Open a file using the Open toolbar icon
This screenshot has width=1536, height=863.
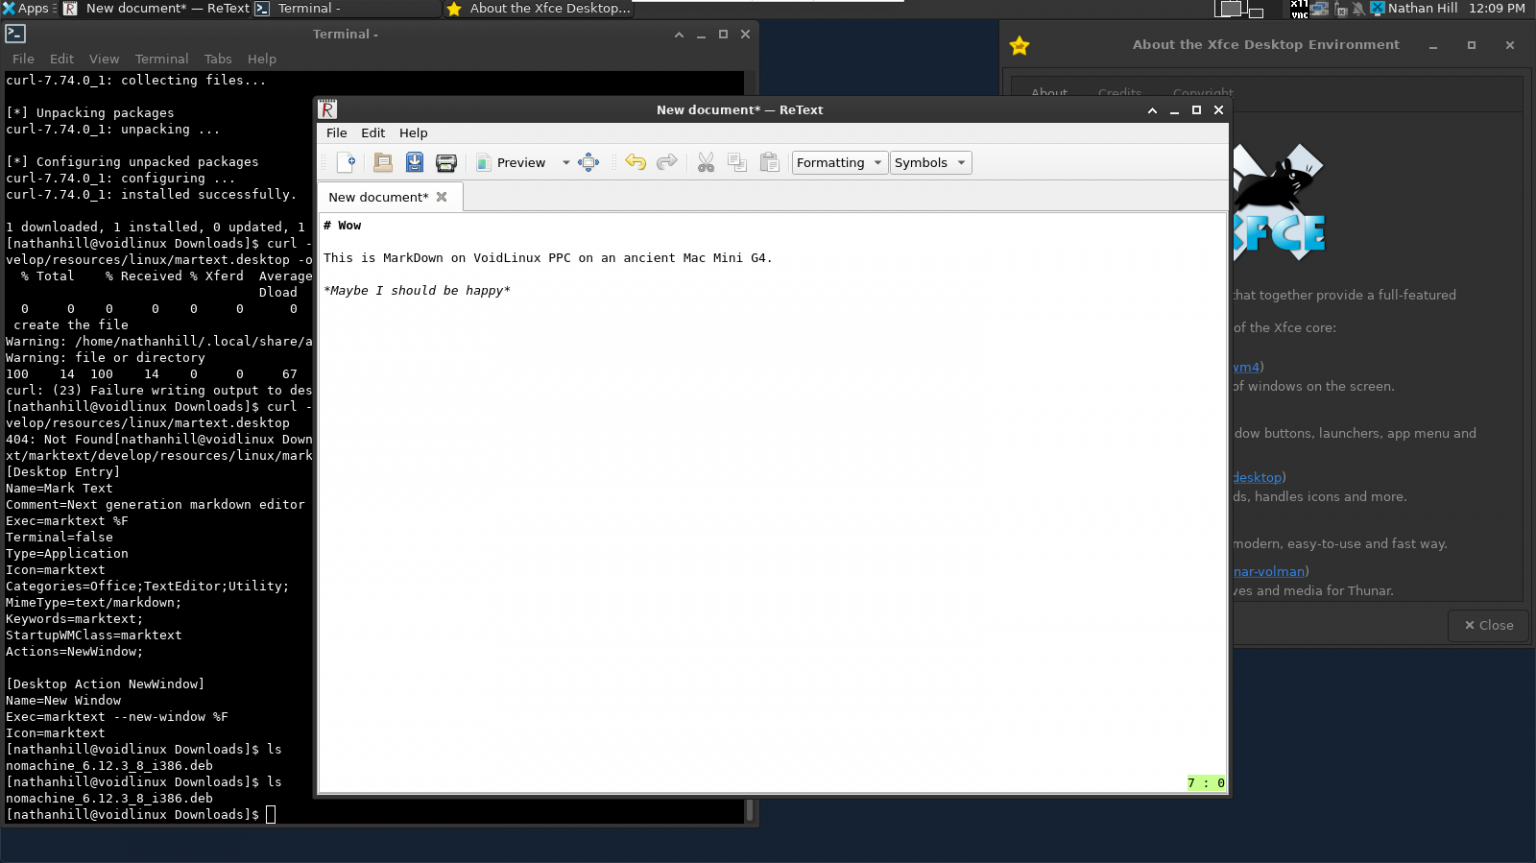click(x=382, y=162)
